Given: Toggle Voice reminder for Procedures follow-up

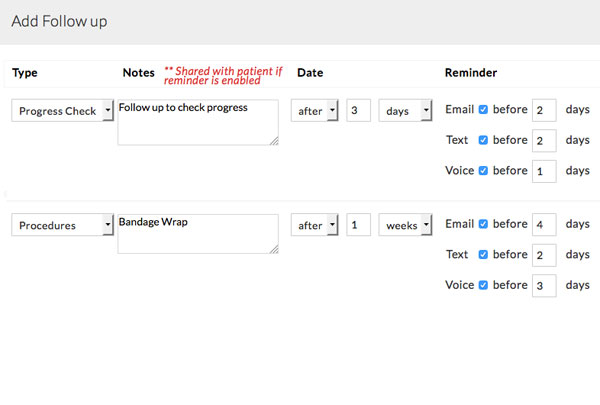Looking at the screenshot, I should pyautogui.click(x=484, y=285).
